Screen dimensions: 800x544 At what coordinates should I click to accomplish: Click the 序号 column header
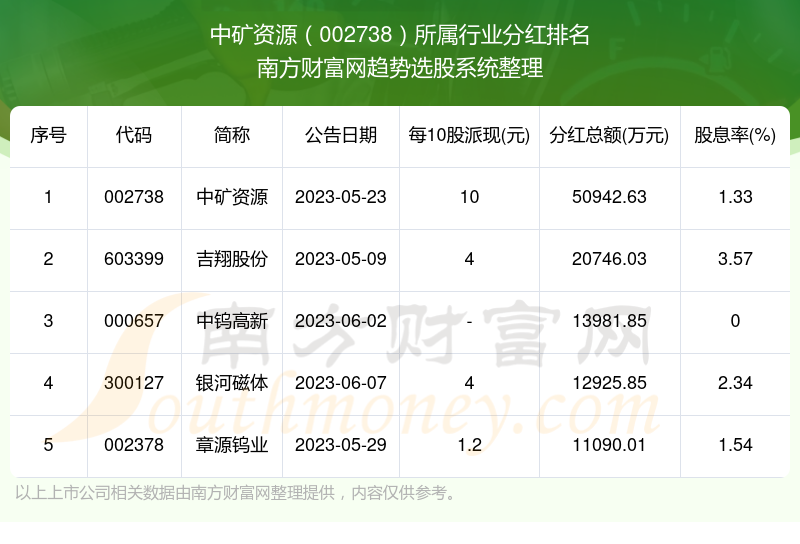[48, 135]
